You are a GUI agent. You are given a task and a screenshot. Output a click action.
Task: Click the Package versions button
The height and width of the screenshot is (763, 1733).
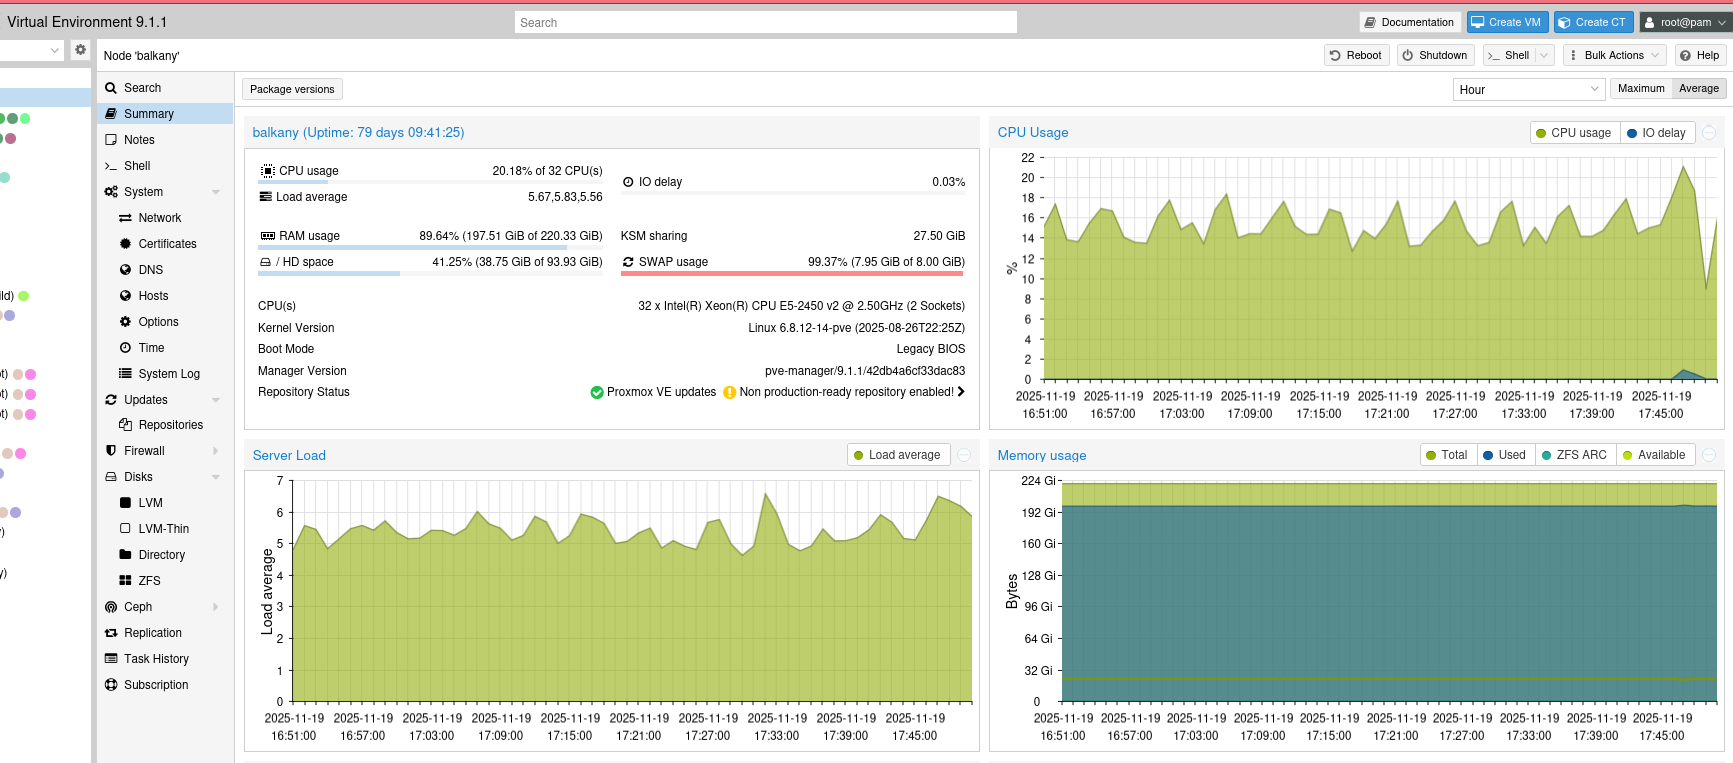292,90
